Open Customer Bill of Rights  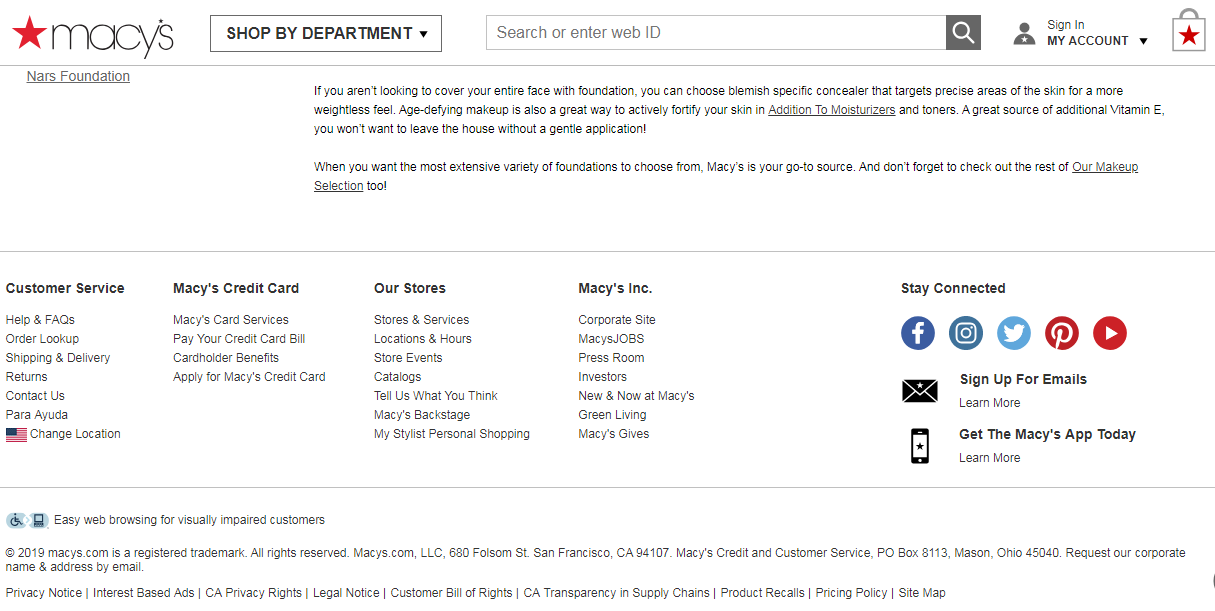(452, 593)
